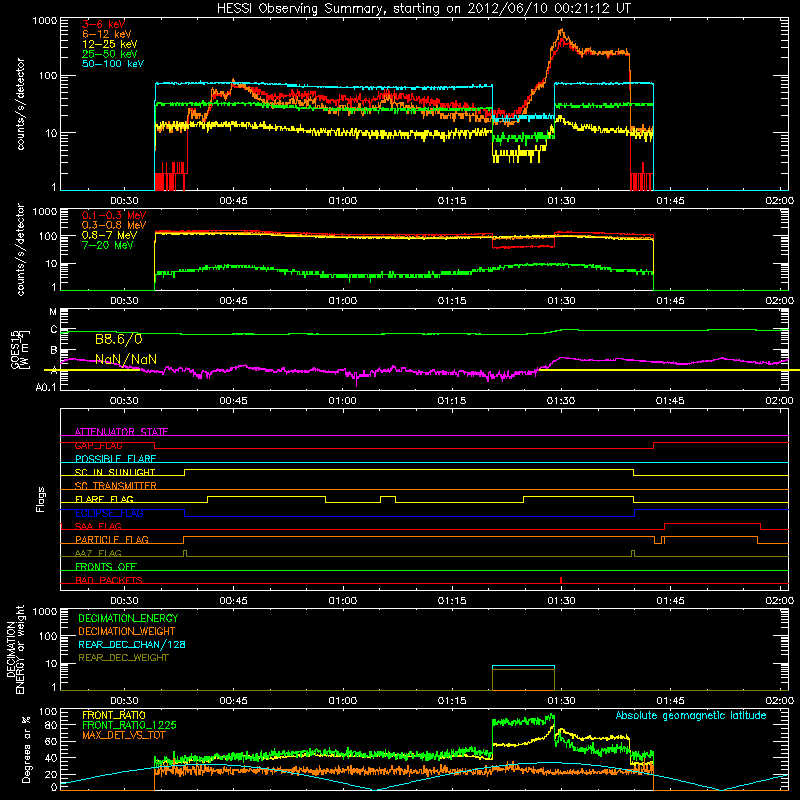
Task: Click the FRONT_RATIO_1225 legend label
Action: (129, 725)
